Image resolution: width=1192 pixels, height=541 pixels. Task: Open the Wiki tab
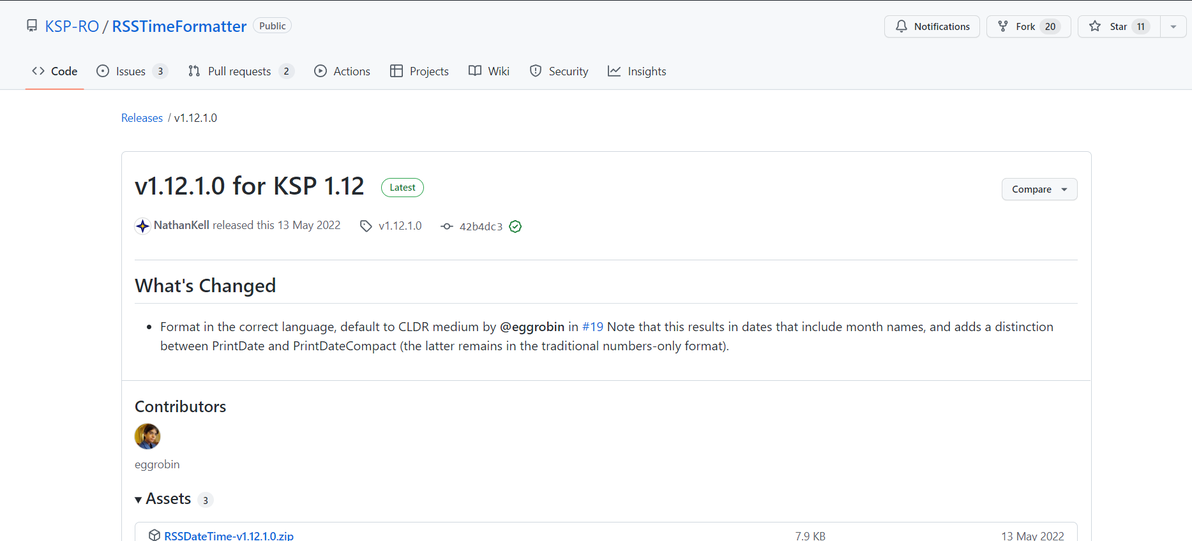pos(489,71)
